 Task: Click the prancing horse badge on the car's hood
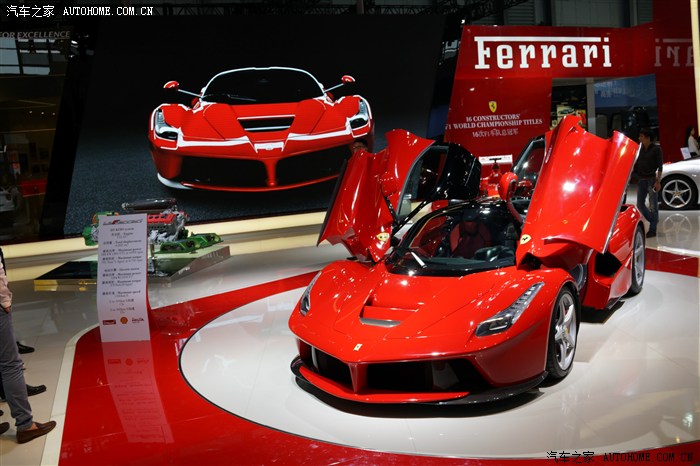358,347
